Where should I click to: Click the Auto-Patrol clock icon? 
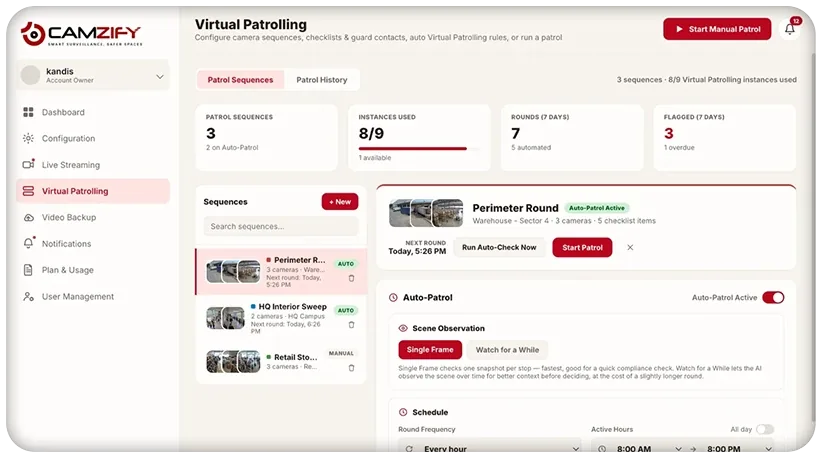(x=393, y=298)
